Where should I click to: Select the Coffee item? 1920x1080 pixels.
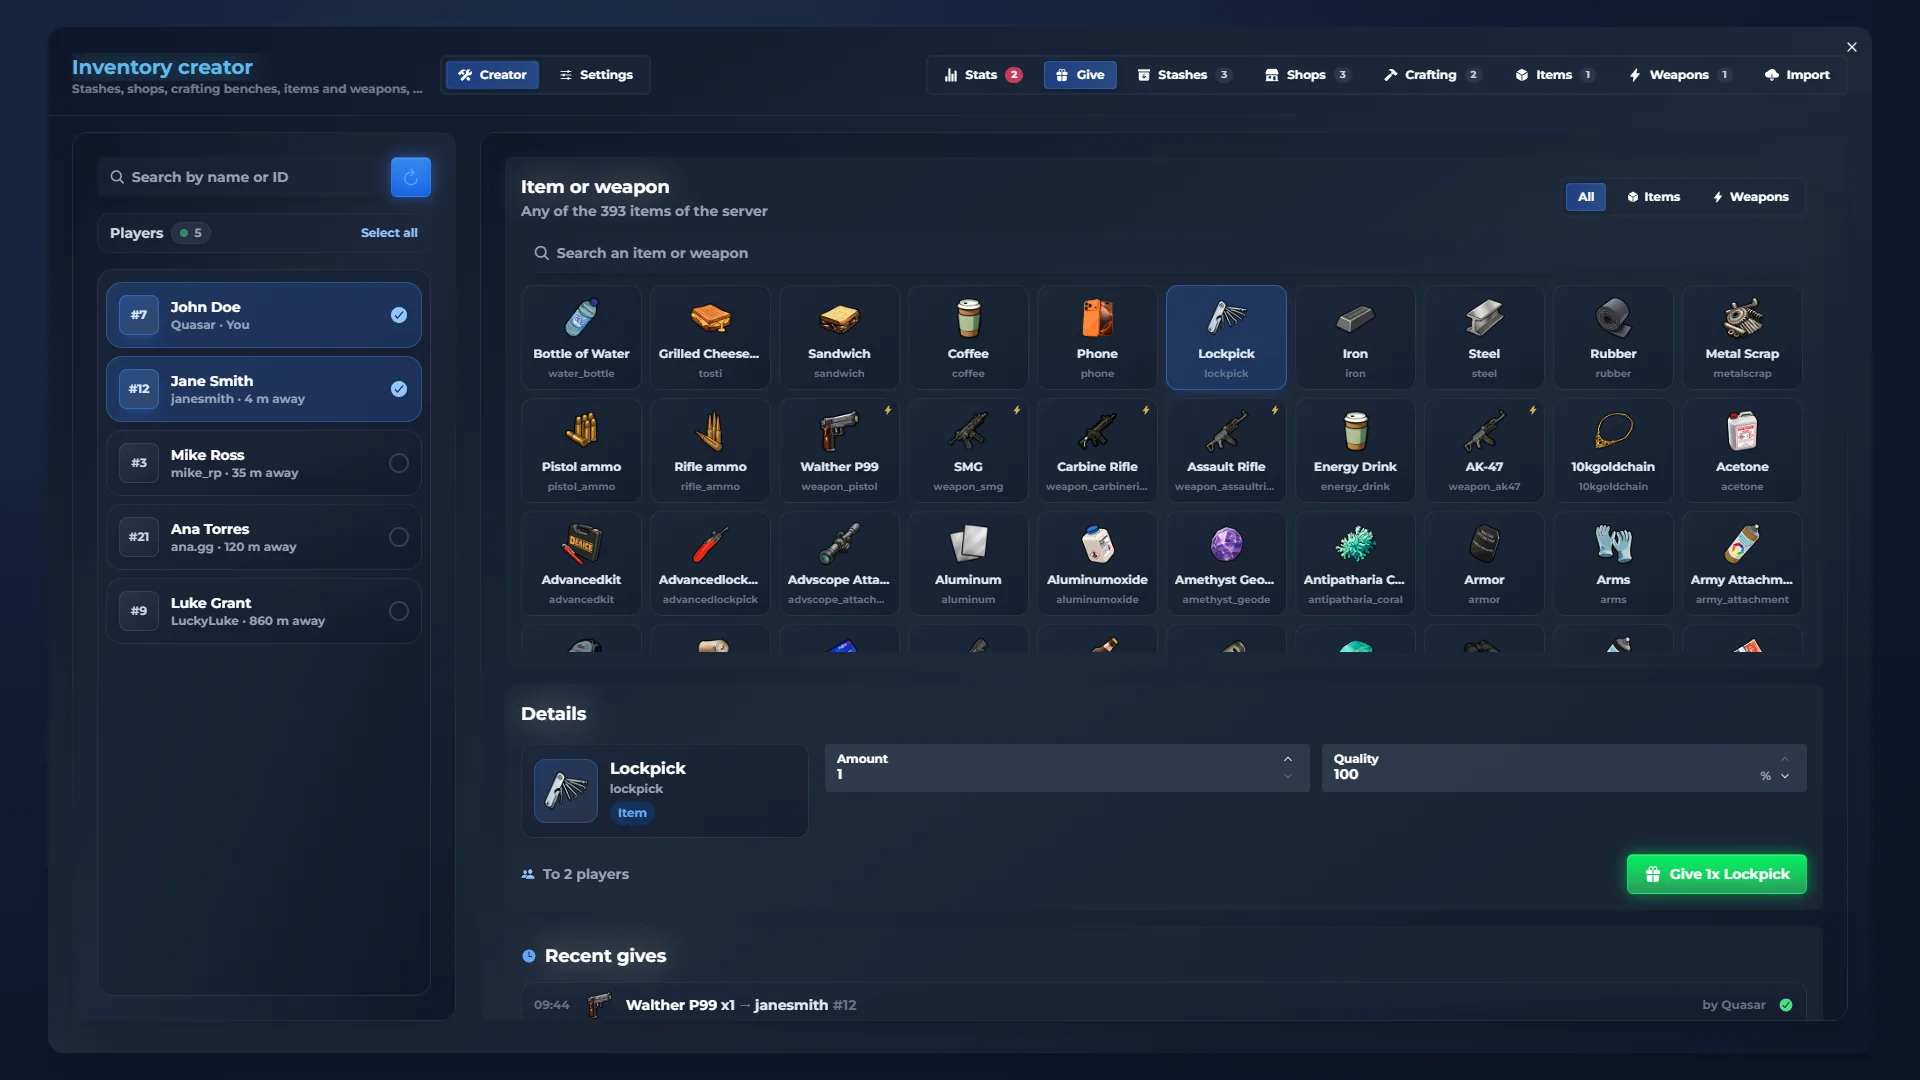[968, 337]
